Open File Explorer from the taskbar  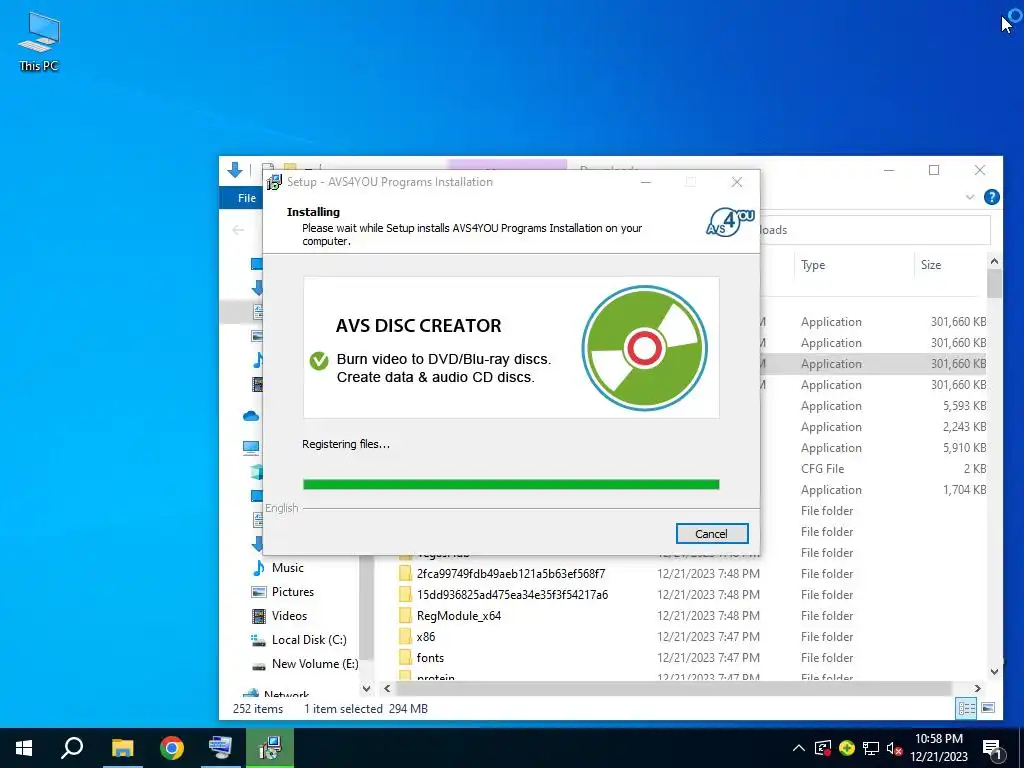(122, 748)
